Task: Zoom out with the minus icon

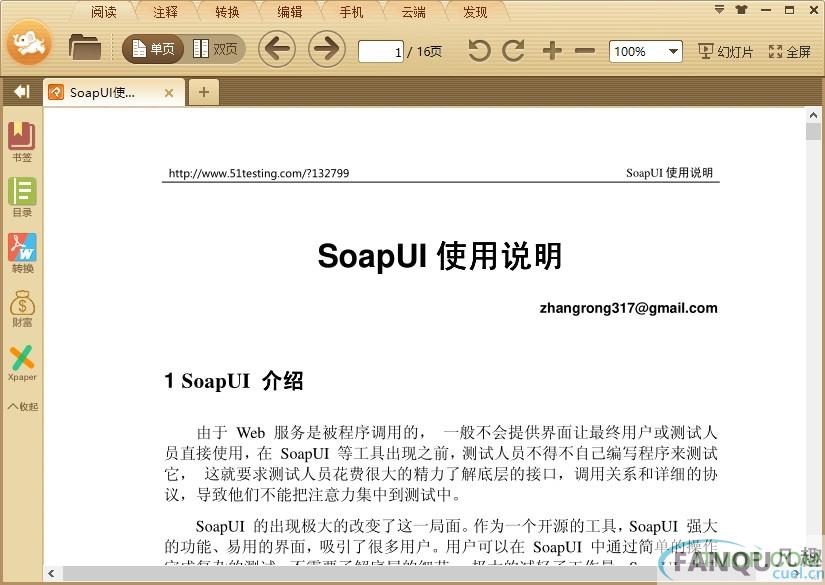Action: [585, 51]
